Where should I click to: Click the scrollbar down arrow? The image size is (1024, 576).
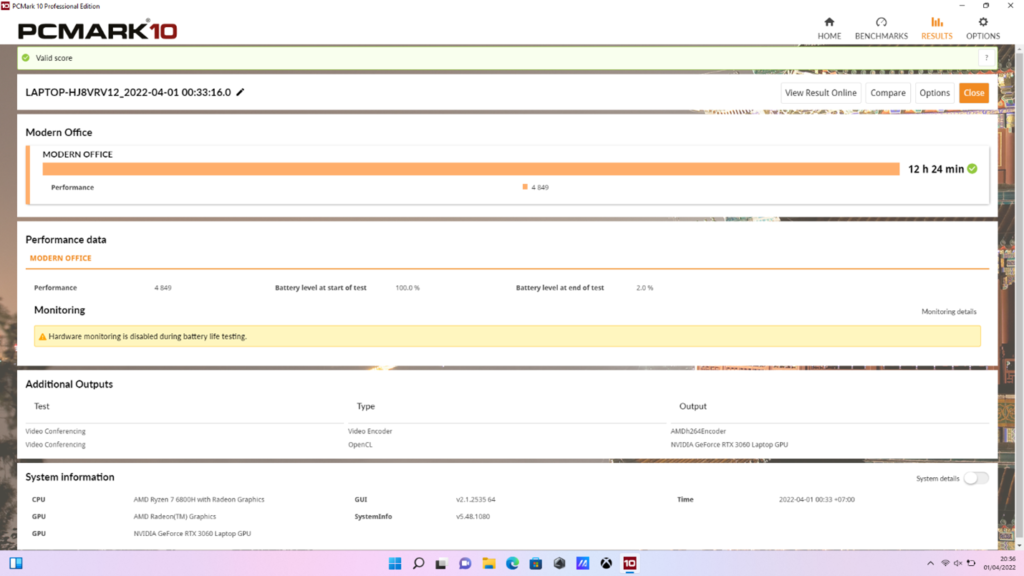[x=1019, y=545]
